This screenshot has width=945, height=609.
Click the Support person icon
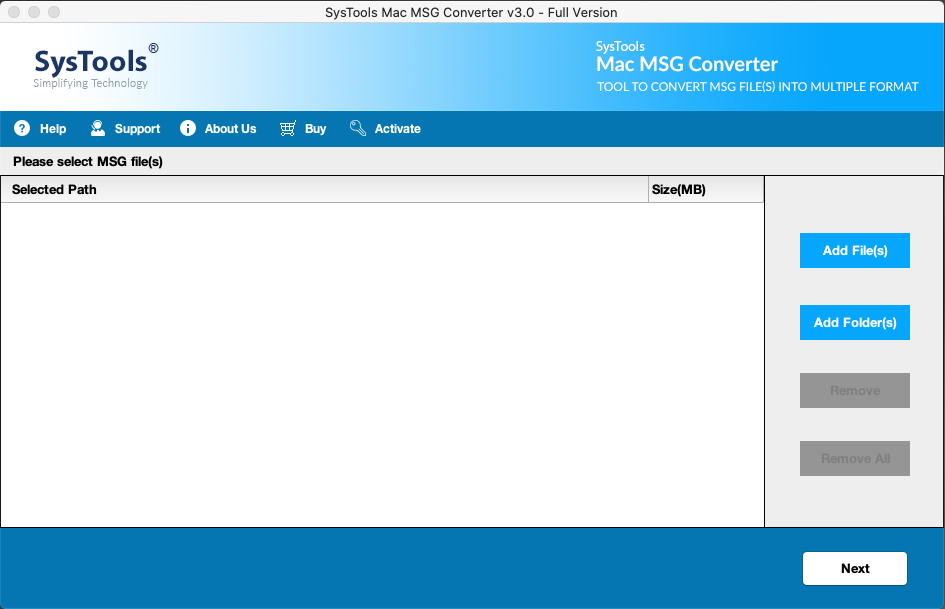point(98,128)
